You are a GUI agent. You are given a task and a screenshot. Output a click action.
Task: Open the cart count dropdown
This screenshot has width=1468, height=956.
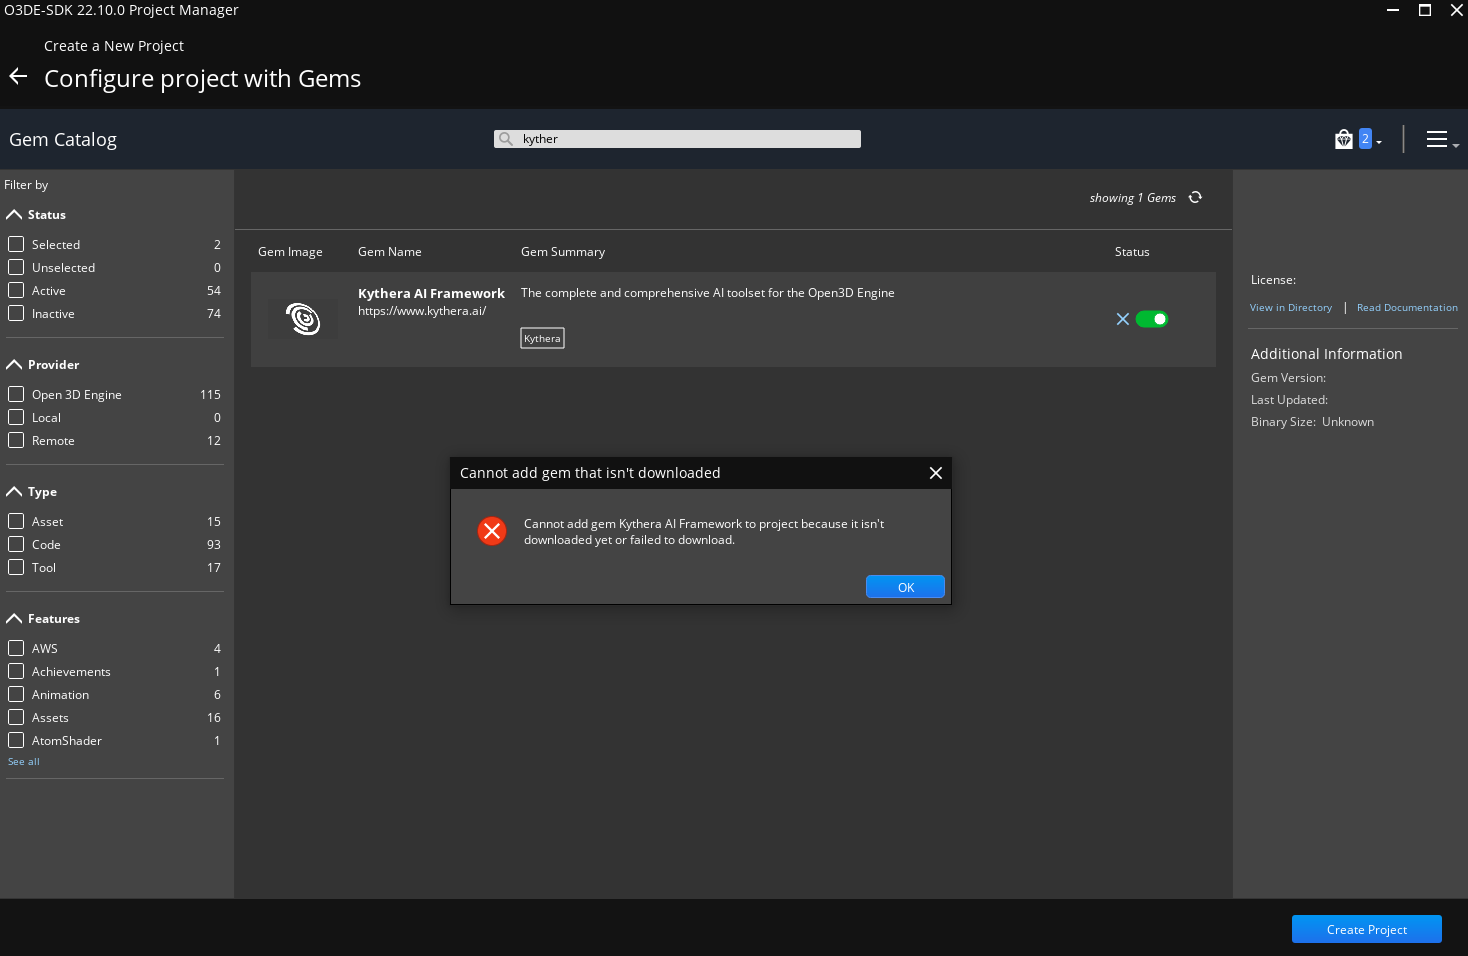click(1376, 140)
